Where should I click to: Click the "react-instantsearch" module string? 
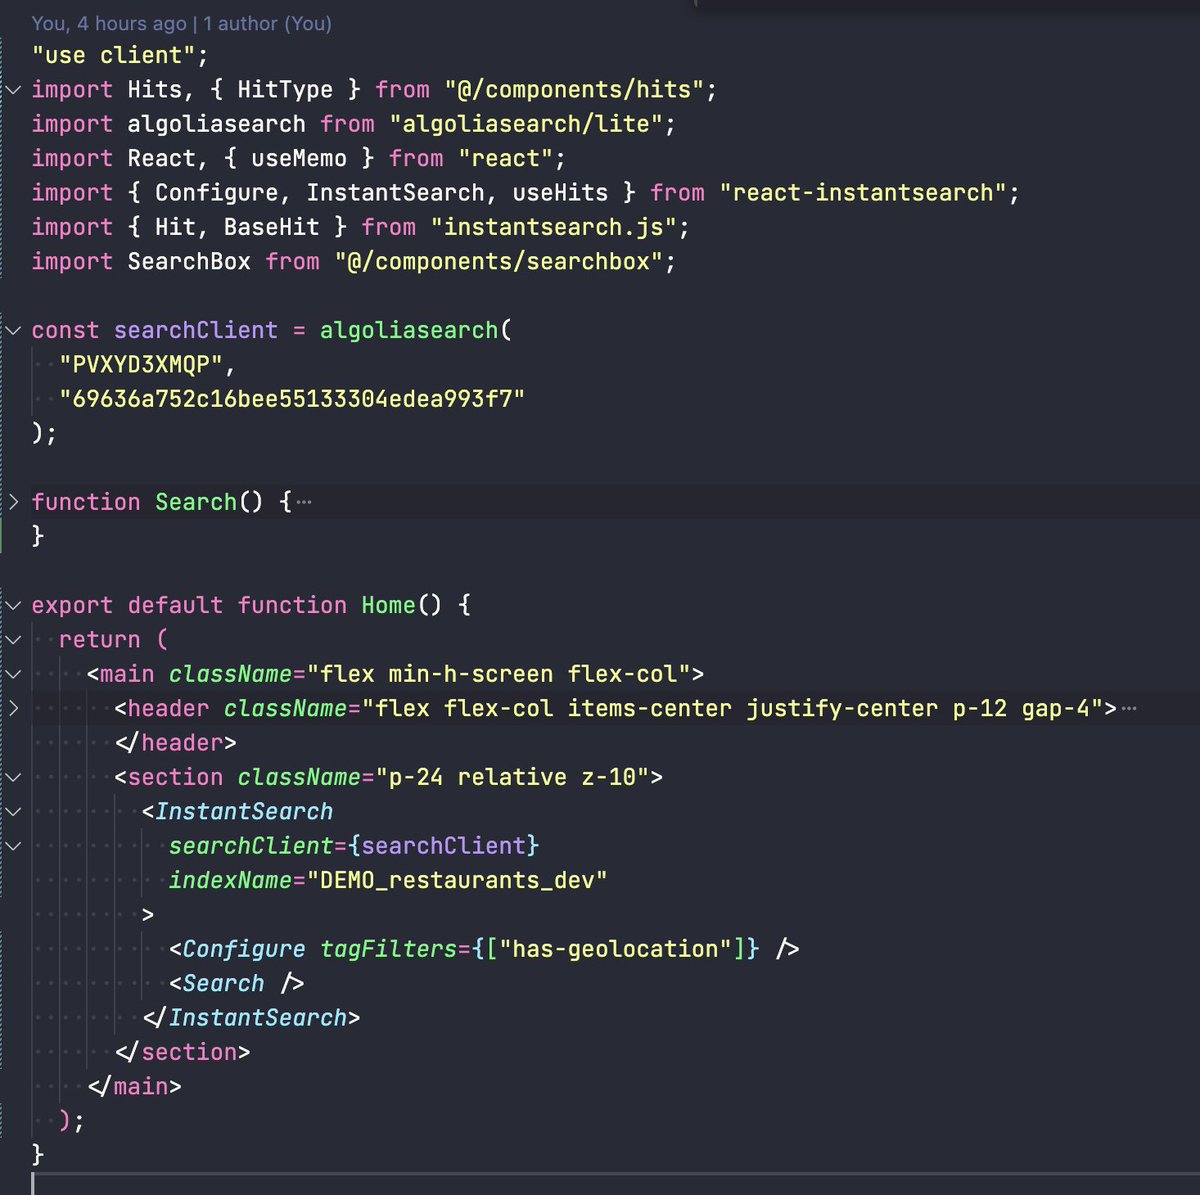click(x=863, y=193)
